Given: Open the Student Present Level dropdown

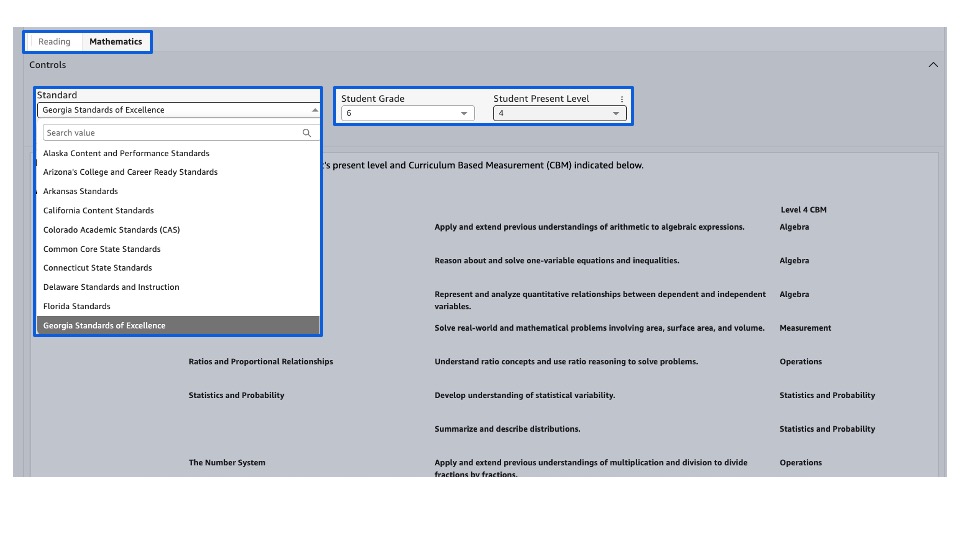Looking at the screenshot, I should [x=559, y=113].
